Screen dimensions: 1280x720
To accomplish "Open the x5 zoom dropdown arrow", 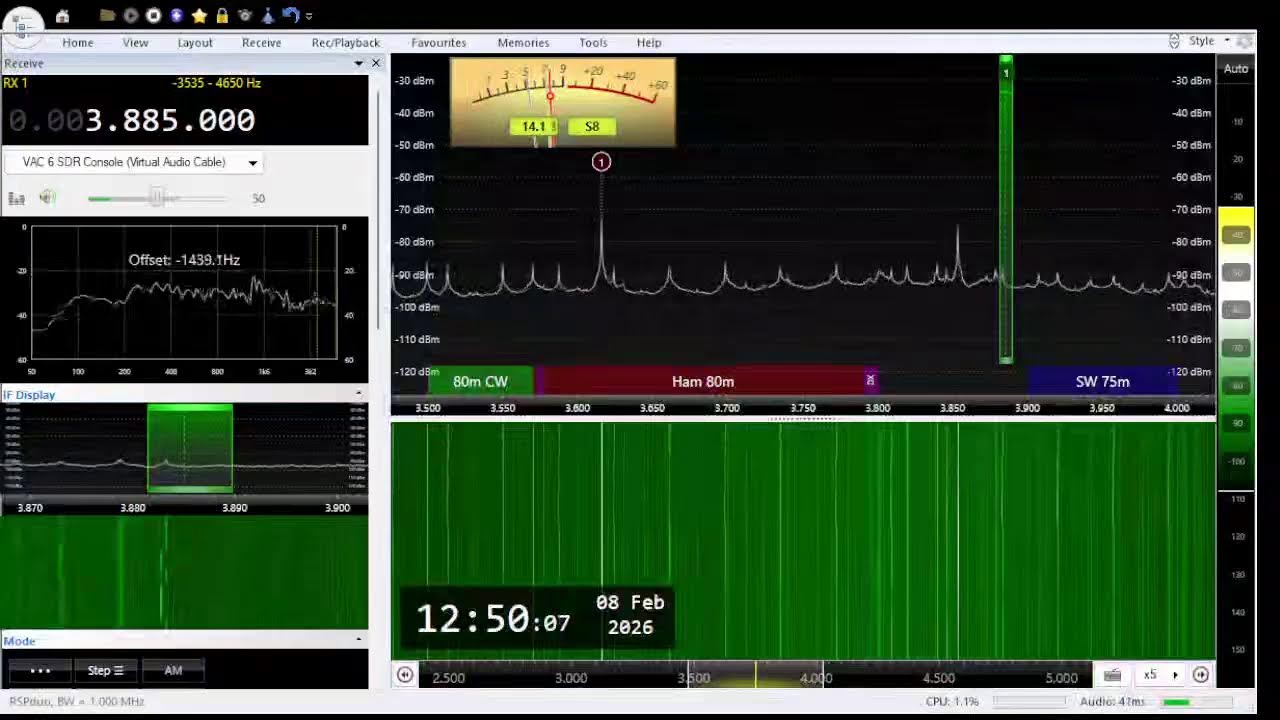I will tap(1175, 676).
